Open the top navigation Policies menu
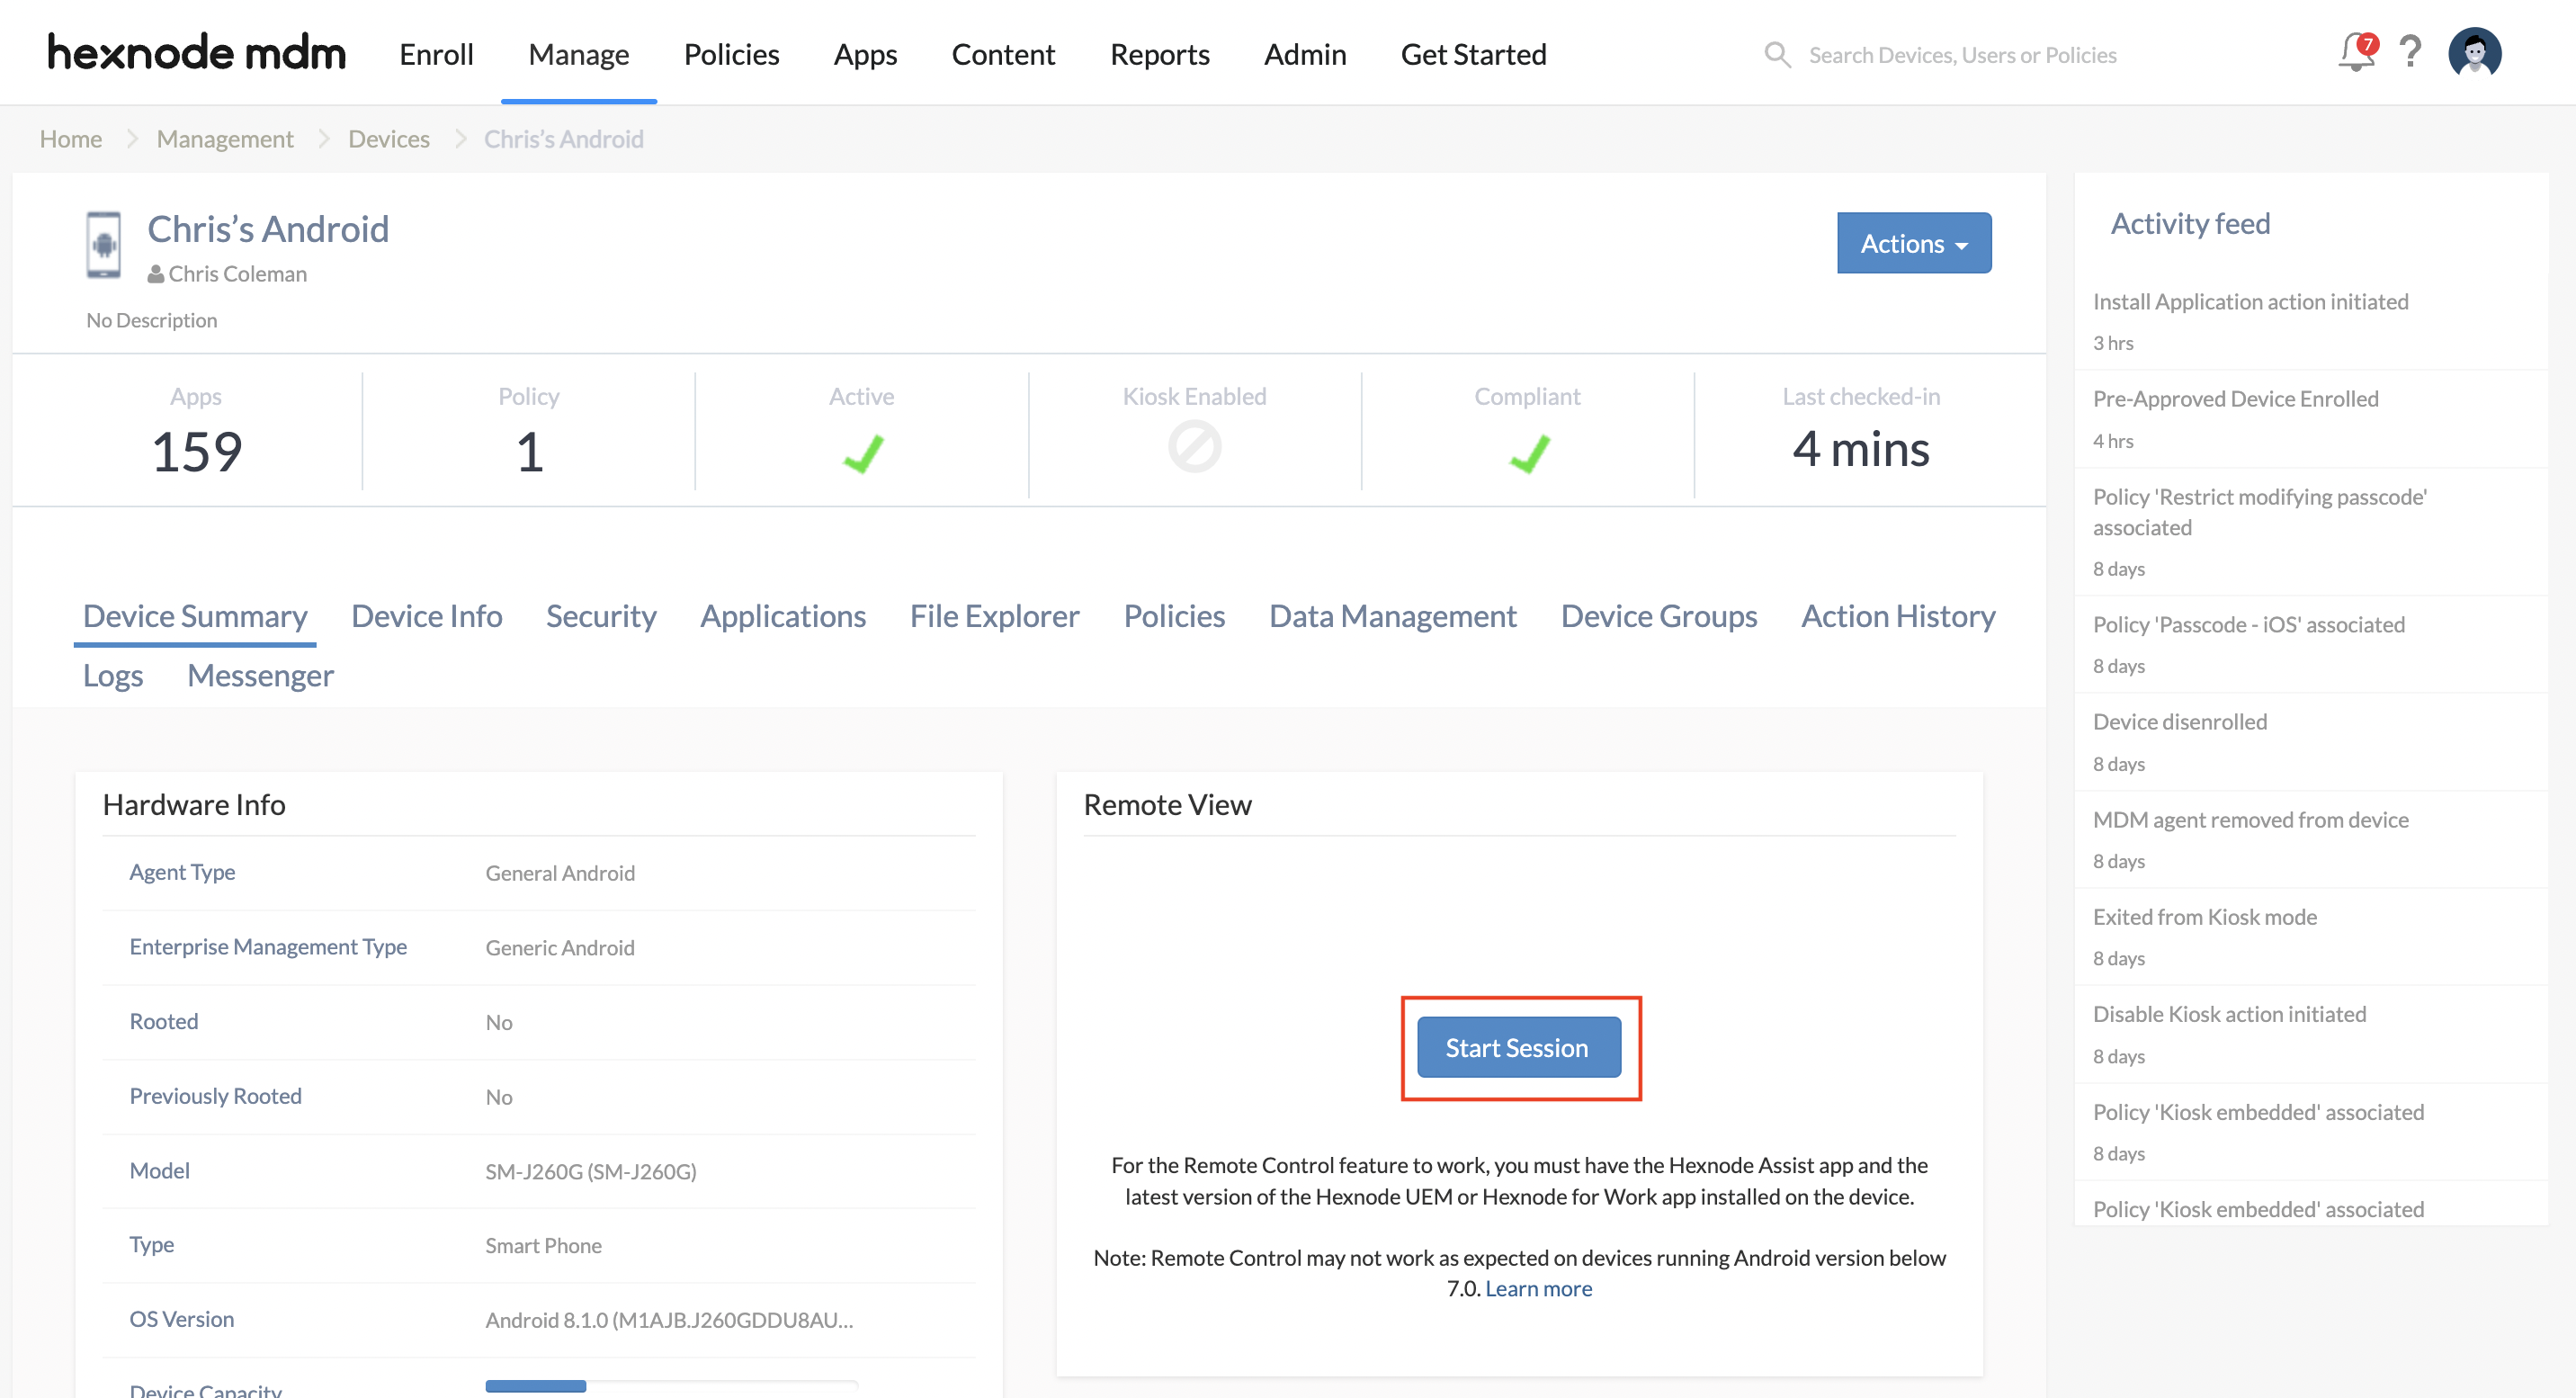Image resolution: width=2576 pixels, height=1398 pixels. click(731, 54)
